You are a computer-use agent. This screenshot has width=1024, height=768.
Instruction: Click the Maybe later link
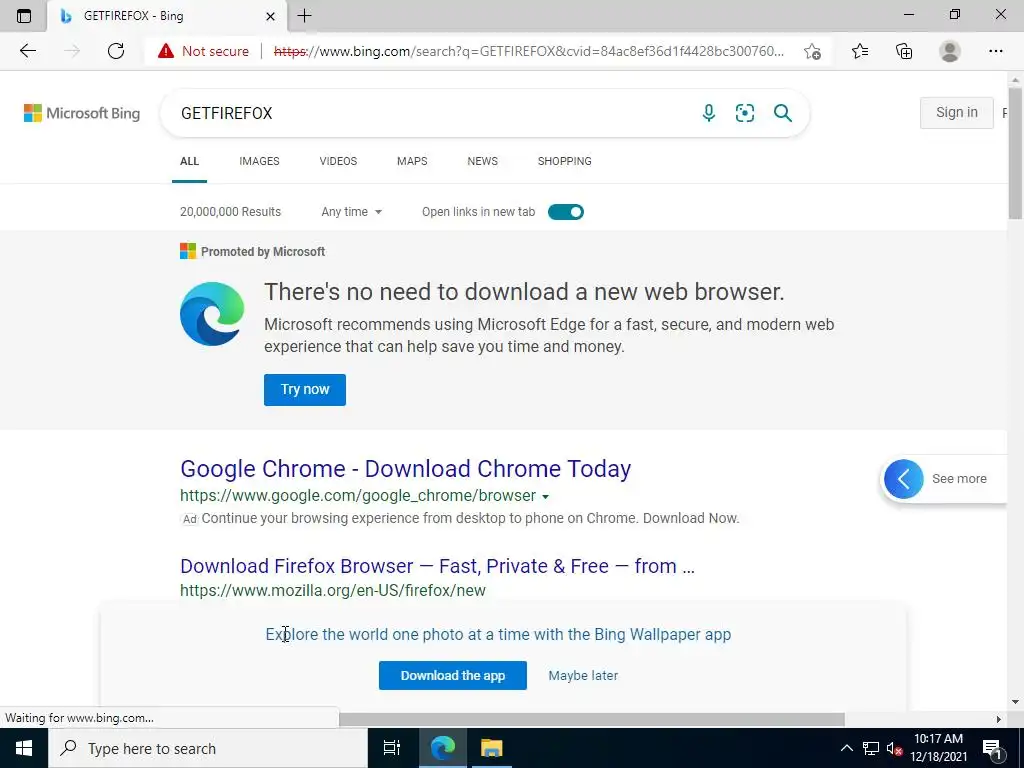583,675
